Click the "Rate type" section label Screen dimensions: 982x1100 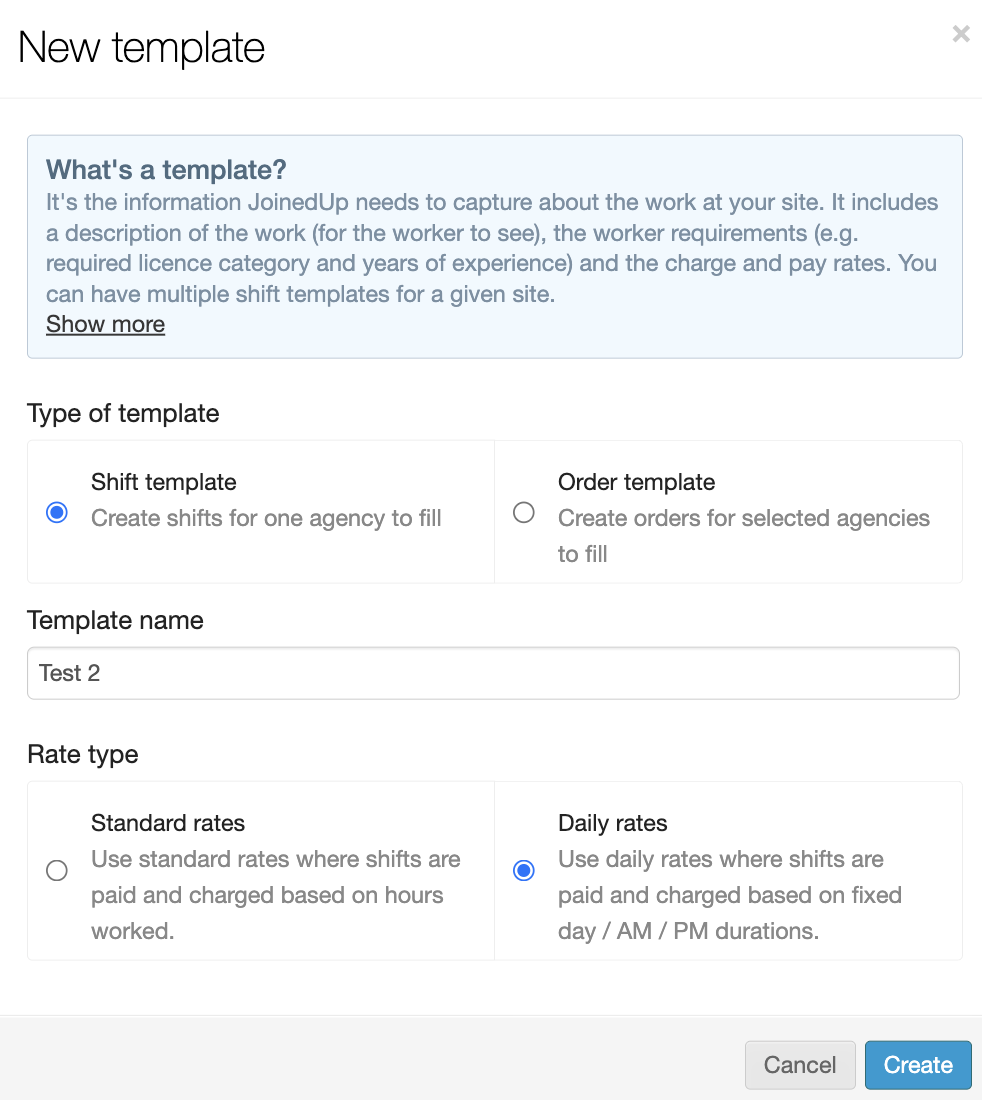tap(83, 754)
